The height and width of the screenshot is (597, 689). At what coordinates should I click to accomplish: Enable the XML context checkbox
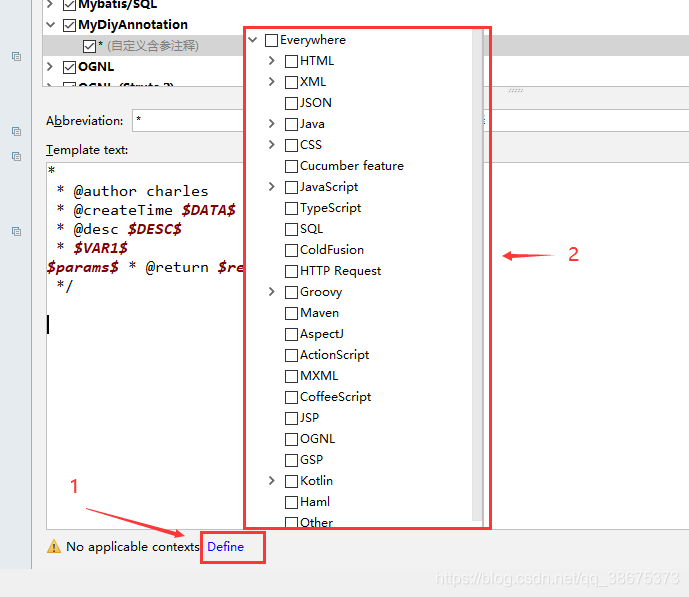click(x=291, y=83)
